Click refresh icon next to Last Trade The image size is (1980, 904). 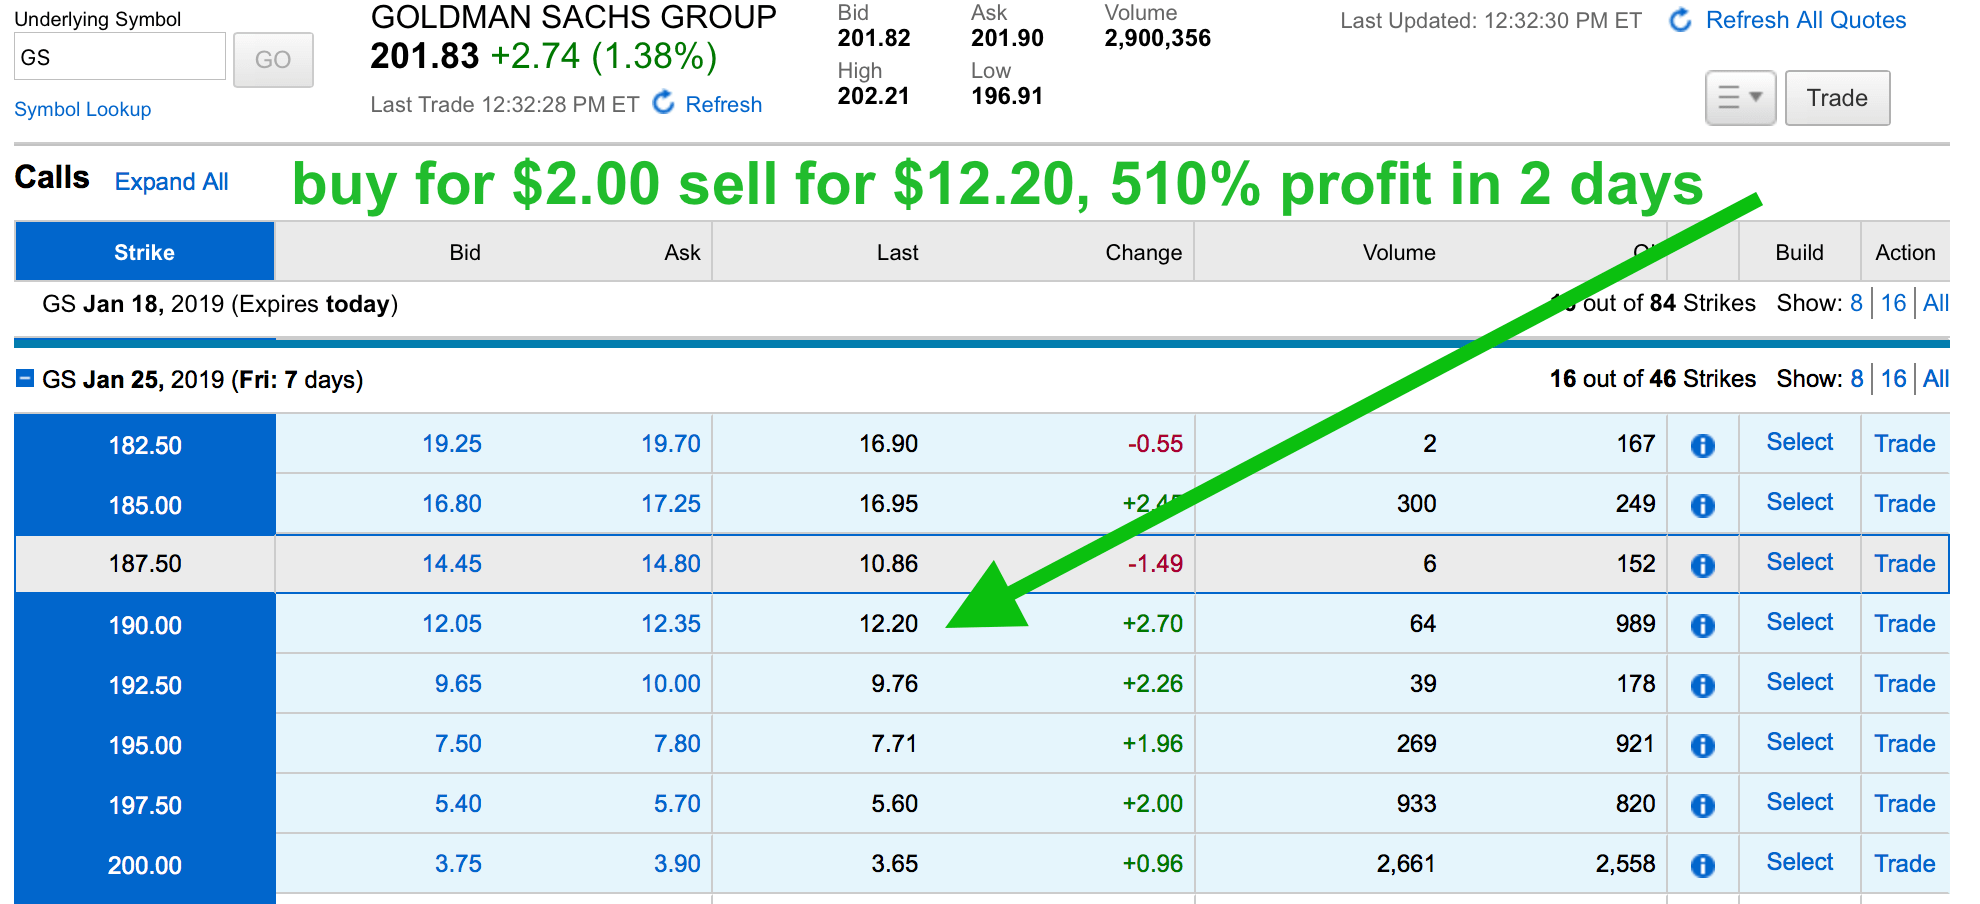tap(663, 102)
